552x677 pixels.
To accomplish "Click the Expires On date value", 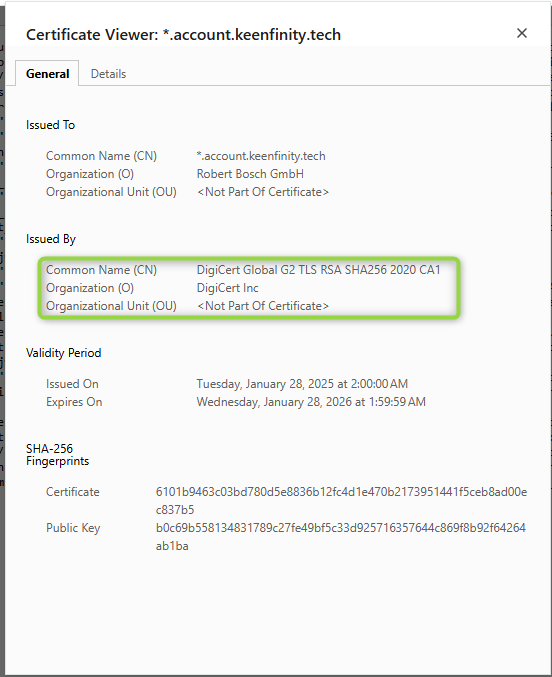I will tap(311, 402).
